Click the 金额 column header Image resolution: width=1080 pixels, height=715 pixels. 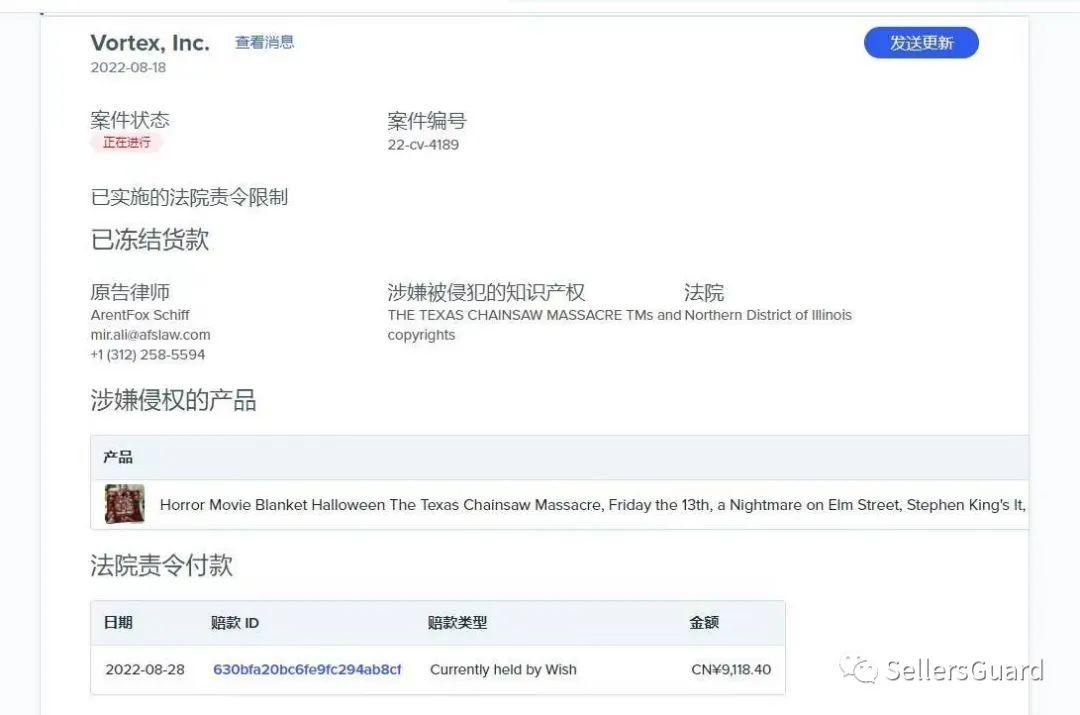click(x=704, y=623)
